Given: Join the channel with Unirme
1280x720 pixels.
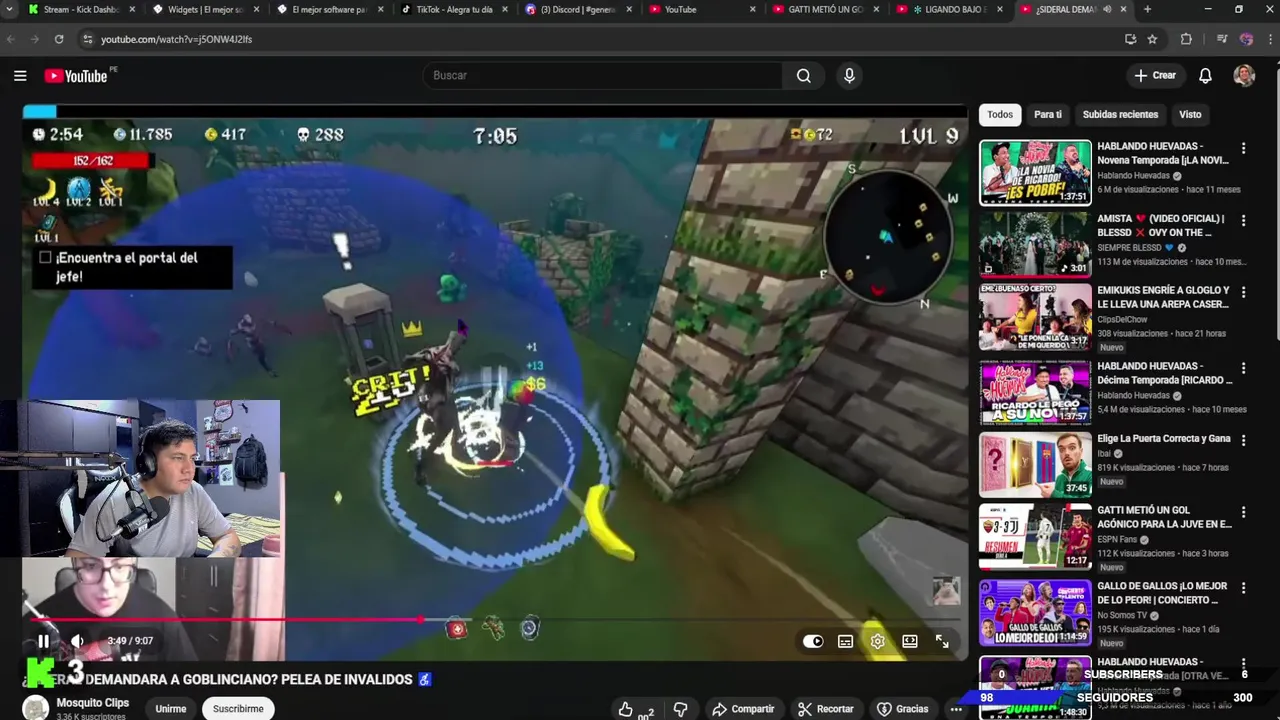Looking at the screenshot, I should tap(170, 709).
